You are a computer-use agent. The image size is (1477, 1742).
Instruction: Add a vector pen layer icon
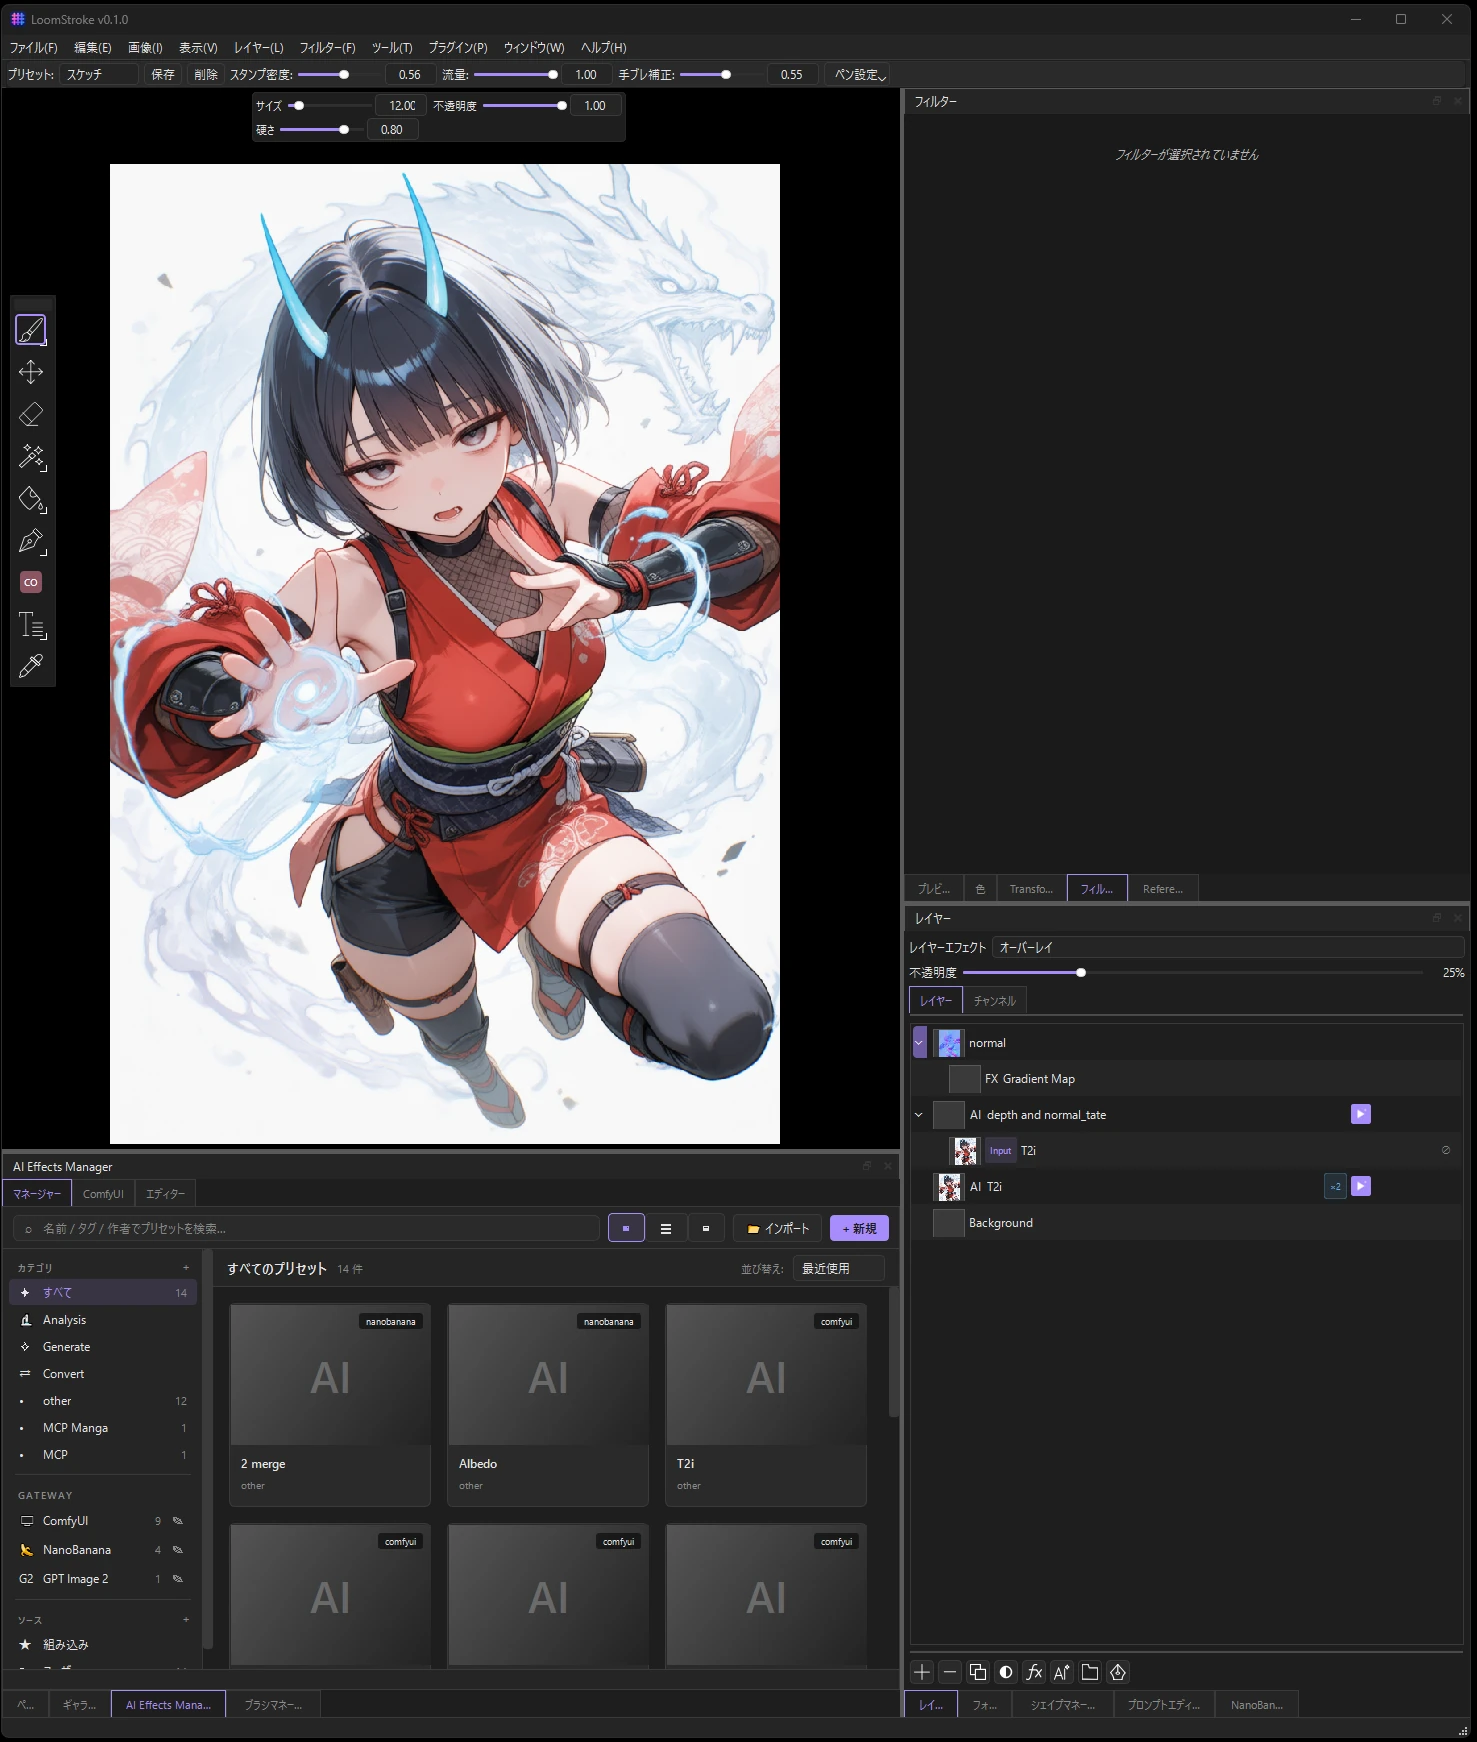pos(1118,1672)
